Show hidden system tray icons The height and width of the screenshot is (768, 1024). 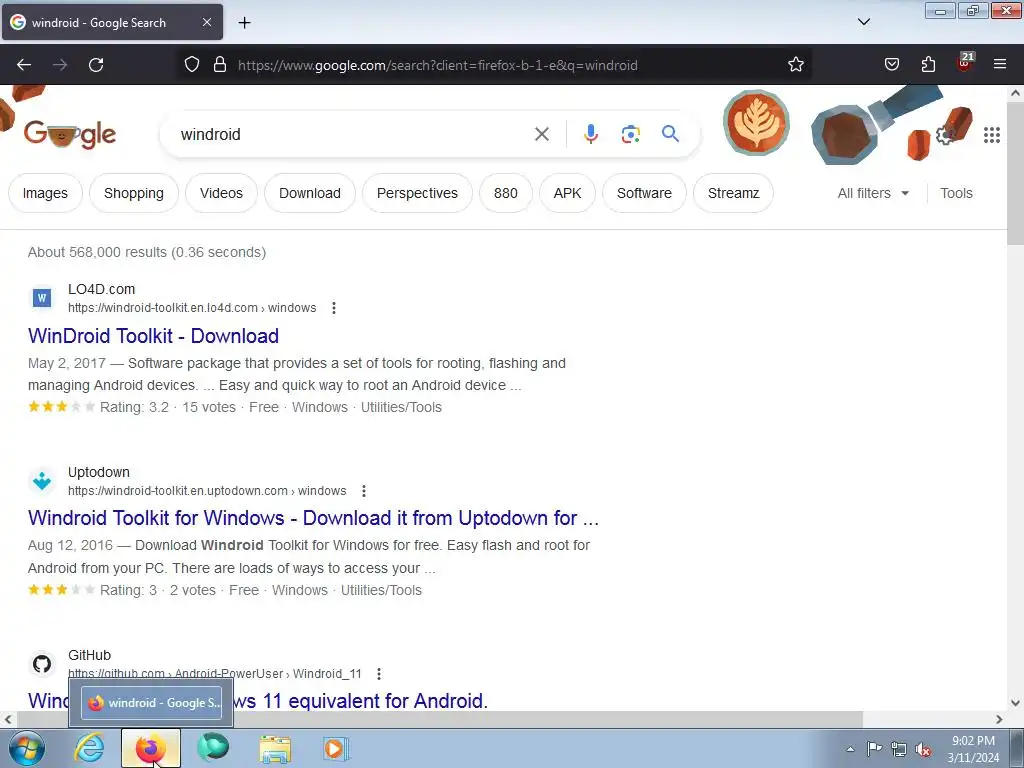pos(850,749)
